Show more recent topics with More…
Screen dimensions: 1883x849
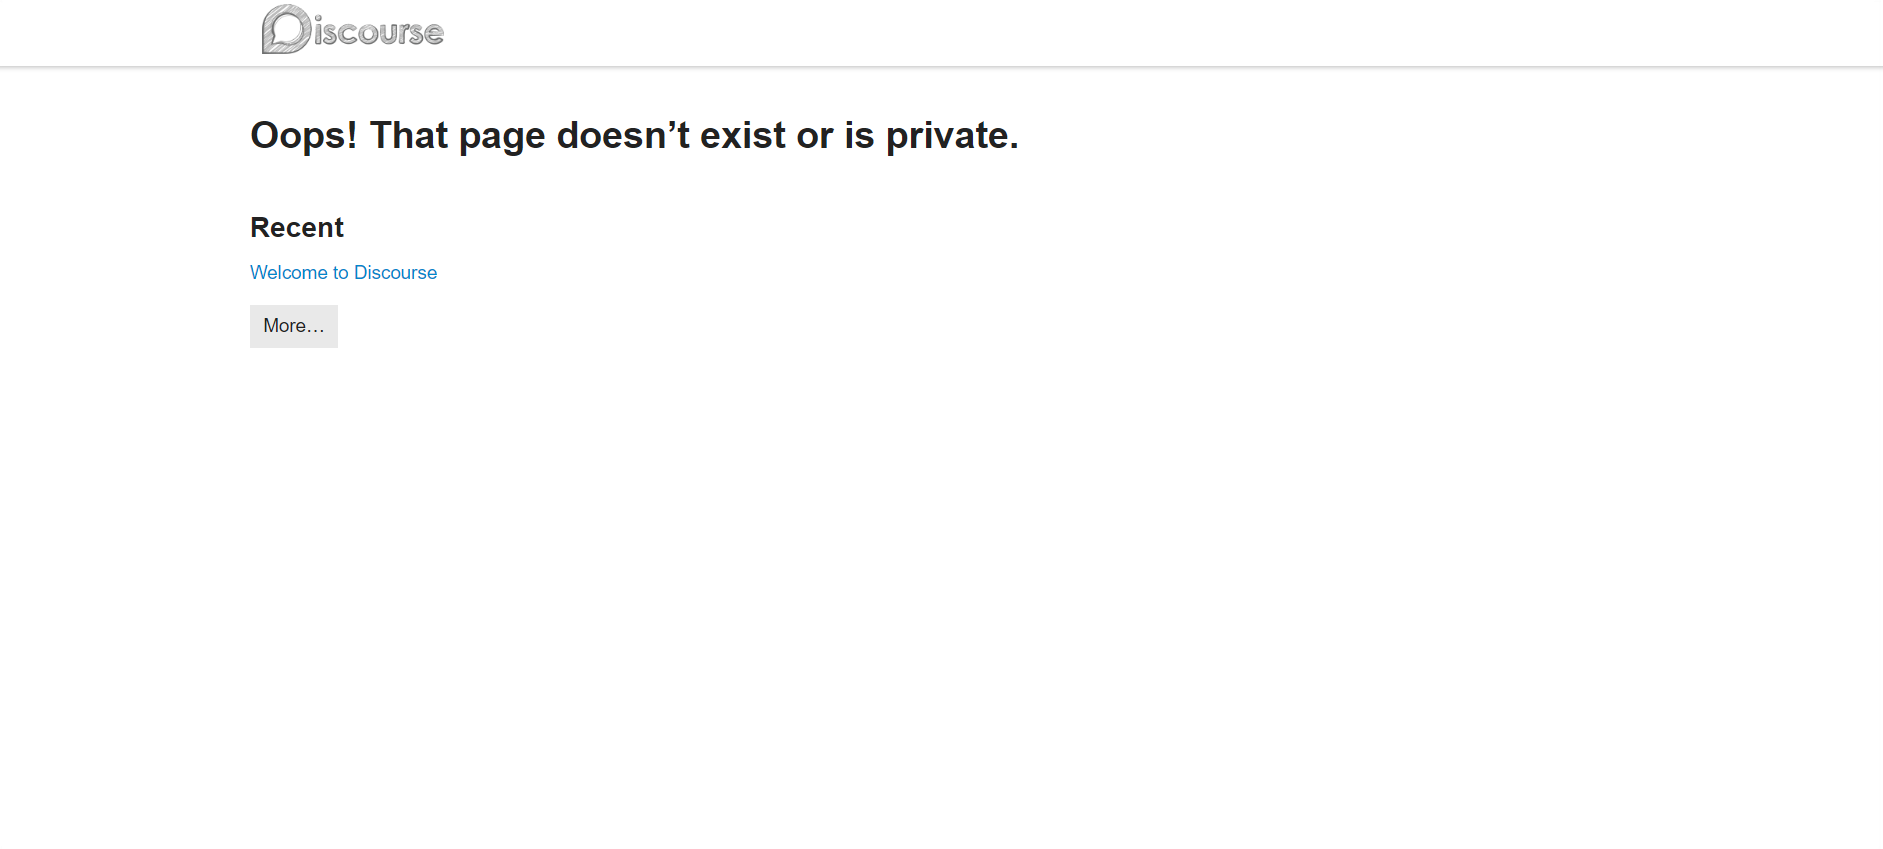tap(293, 326)
